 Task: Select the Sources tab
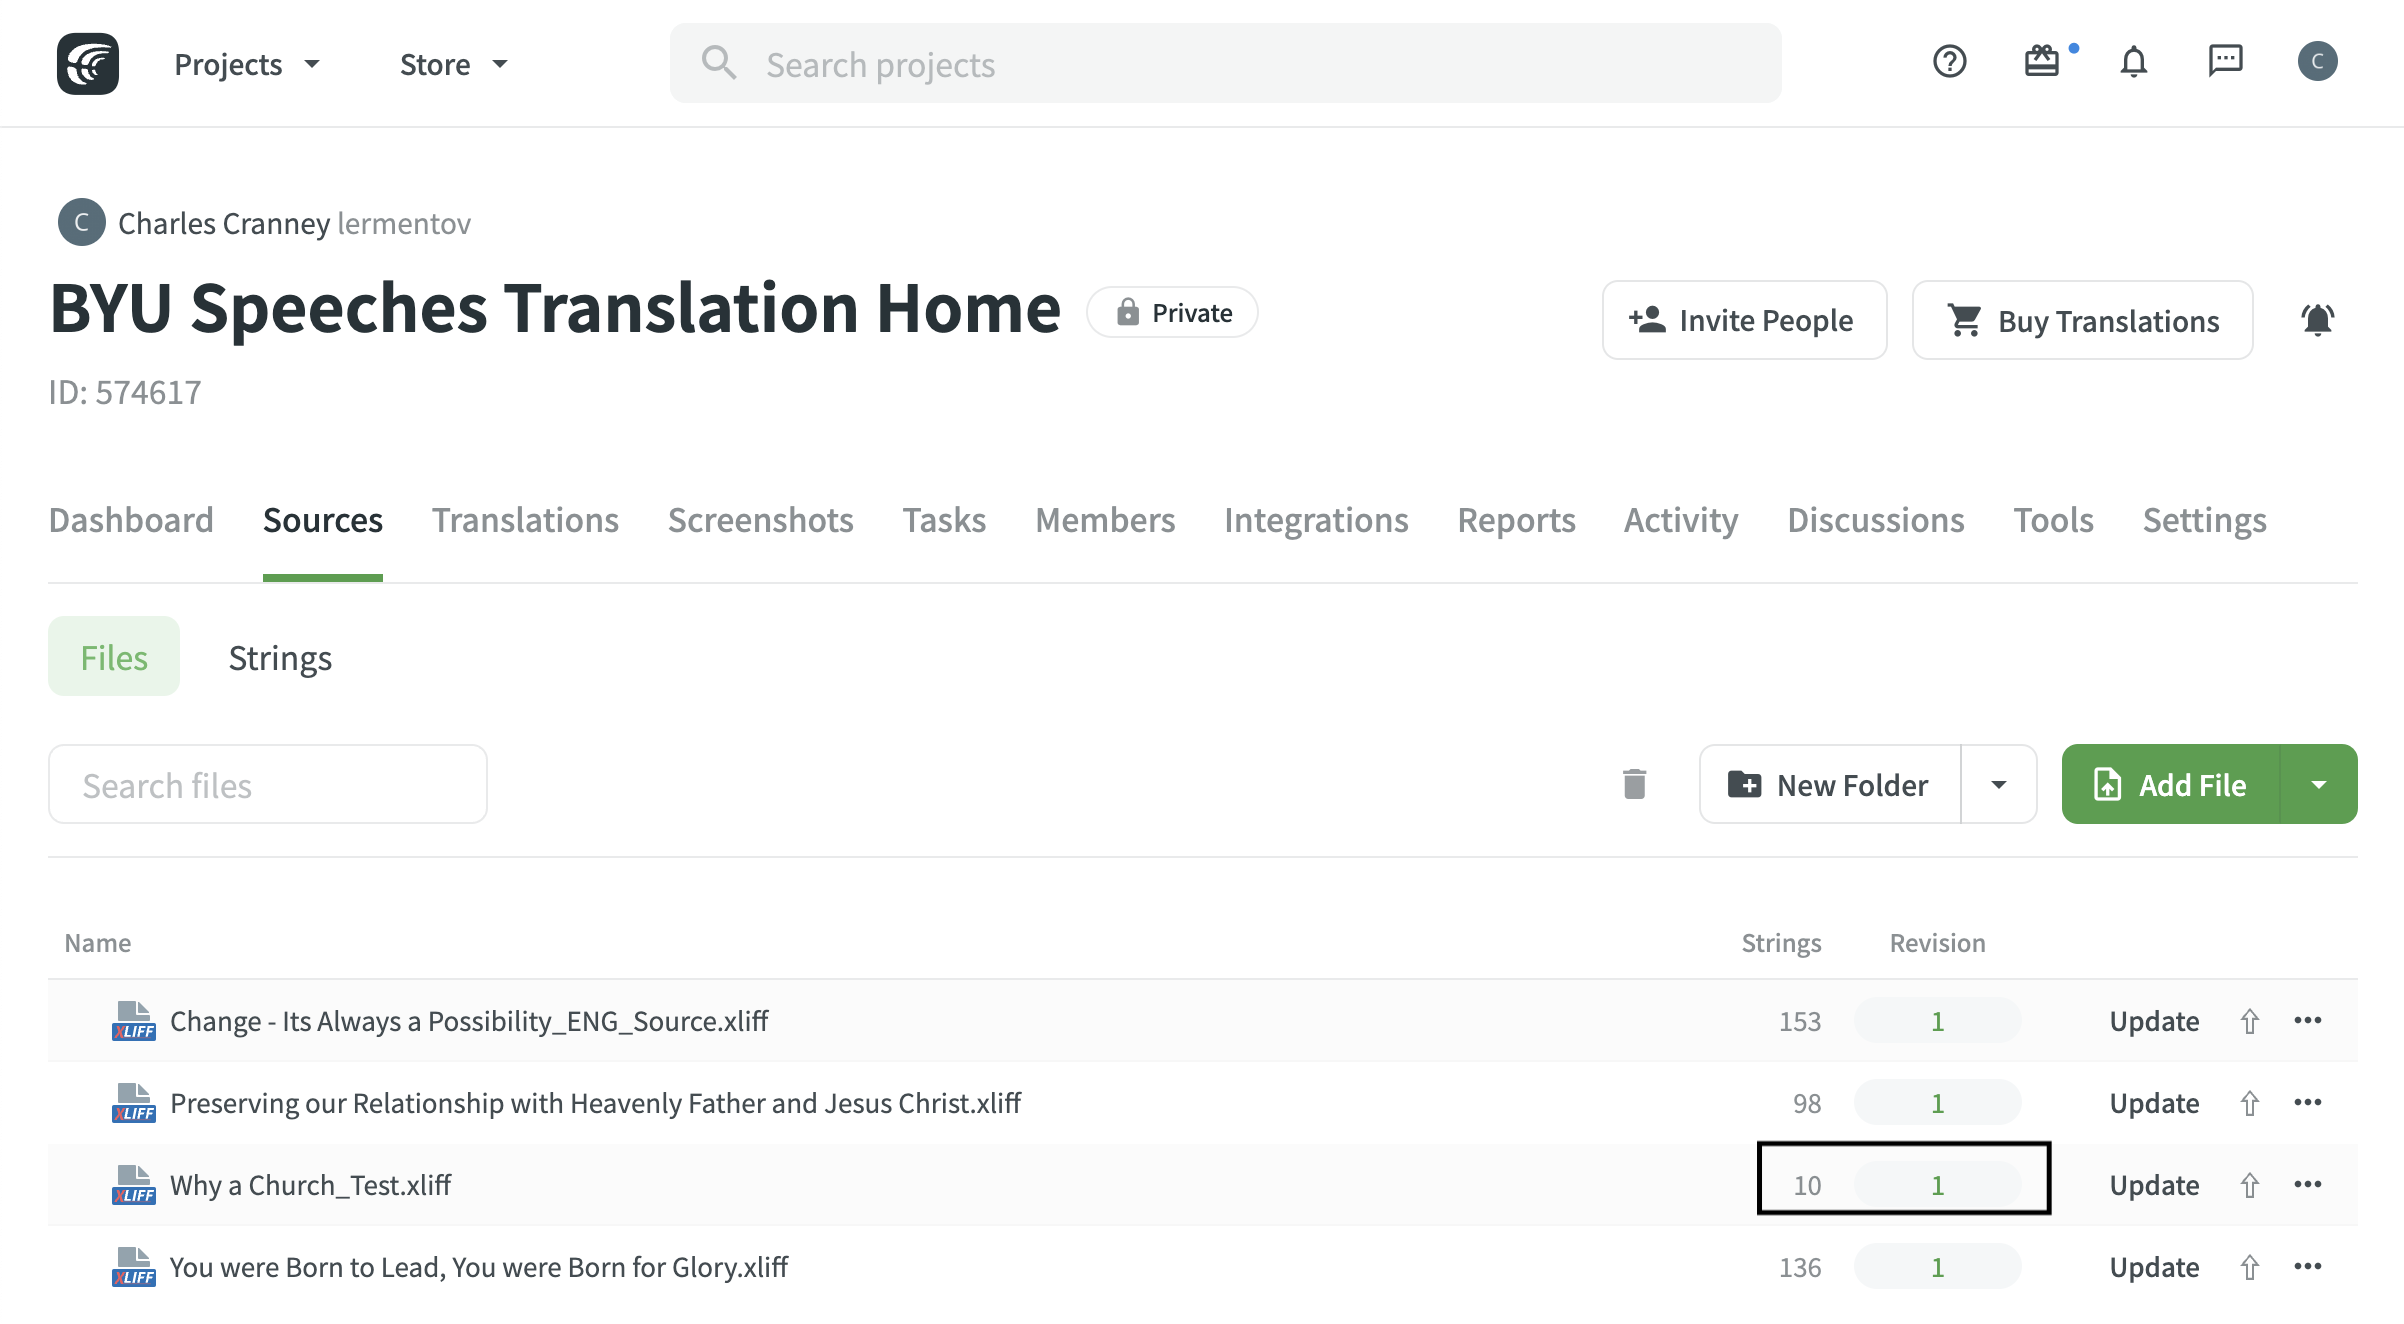[322, 520]
